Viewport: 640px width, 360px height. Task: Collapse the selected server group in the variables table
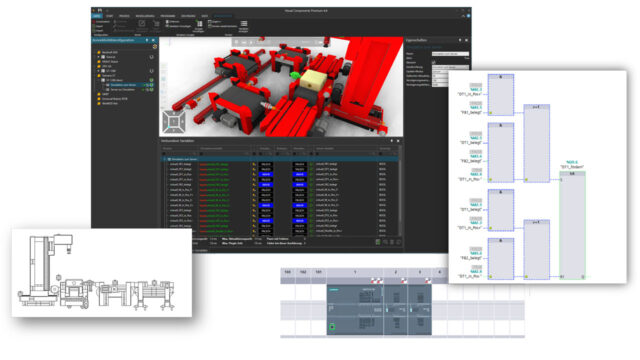[x=165, y=159]
